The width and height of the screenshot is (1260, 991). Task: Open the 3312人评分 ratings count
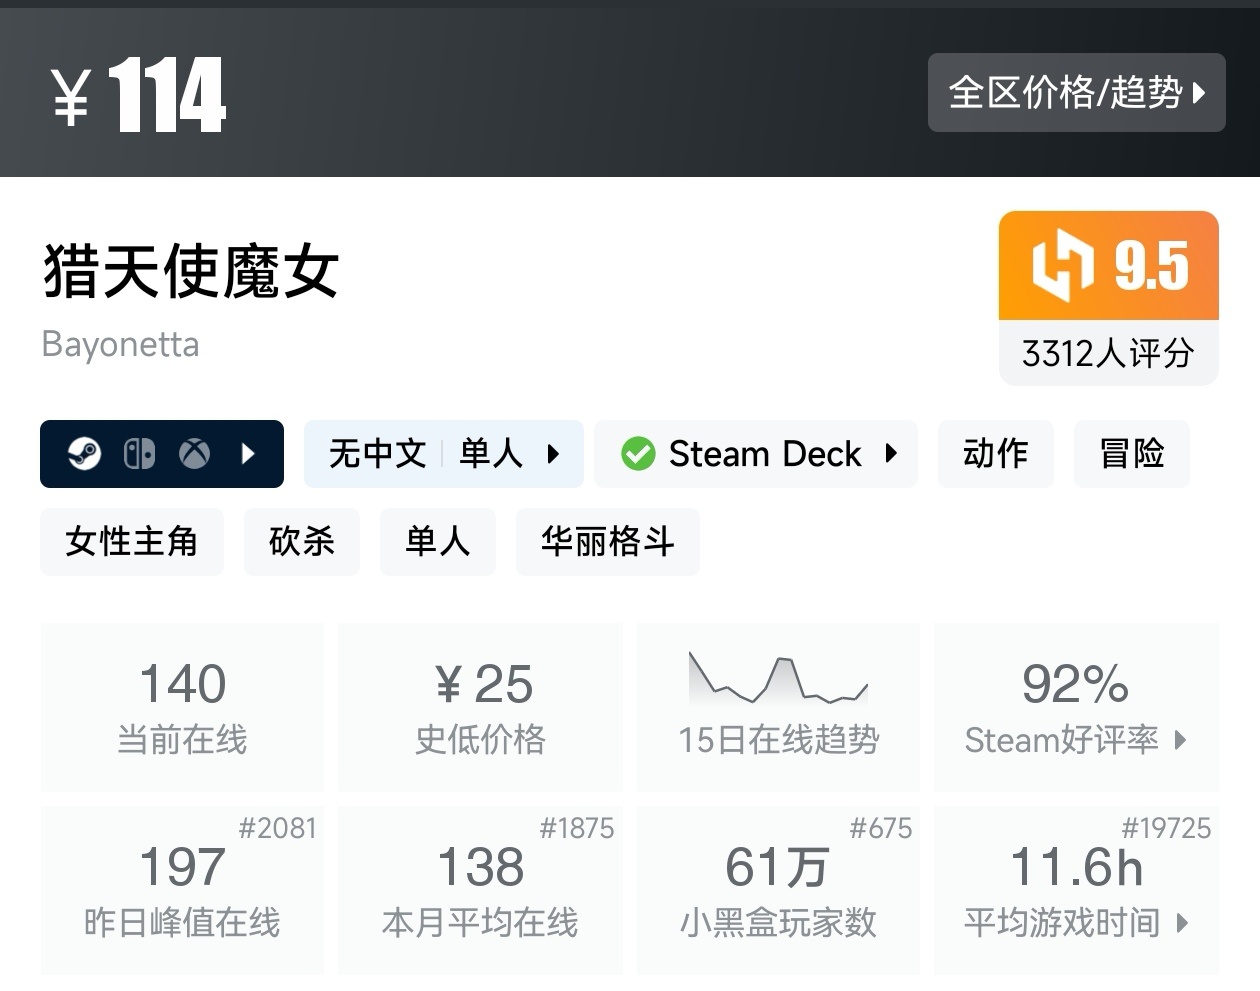pos(1108,353)
